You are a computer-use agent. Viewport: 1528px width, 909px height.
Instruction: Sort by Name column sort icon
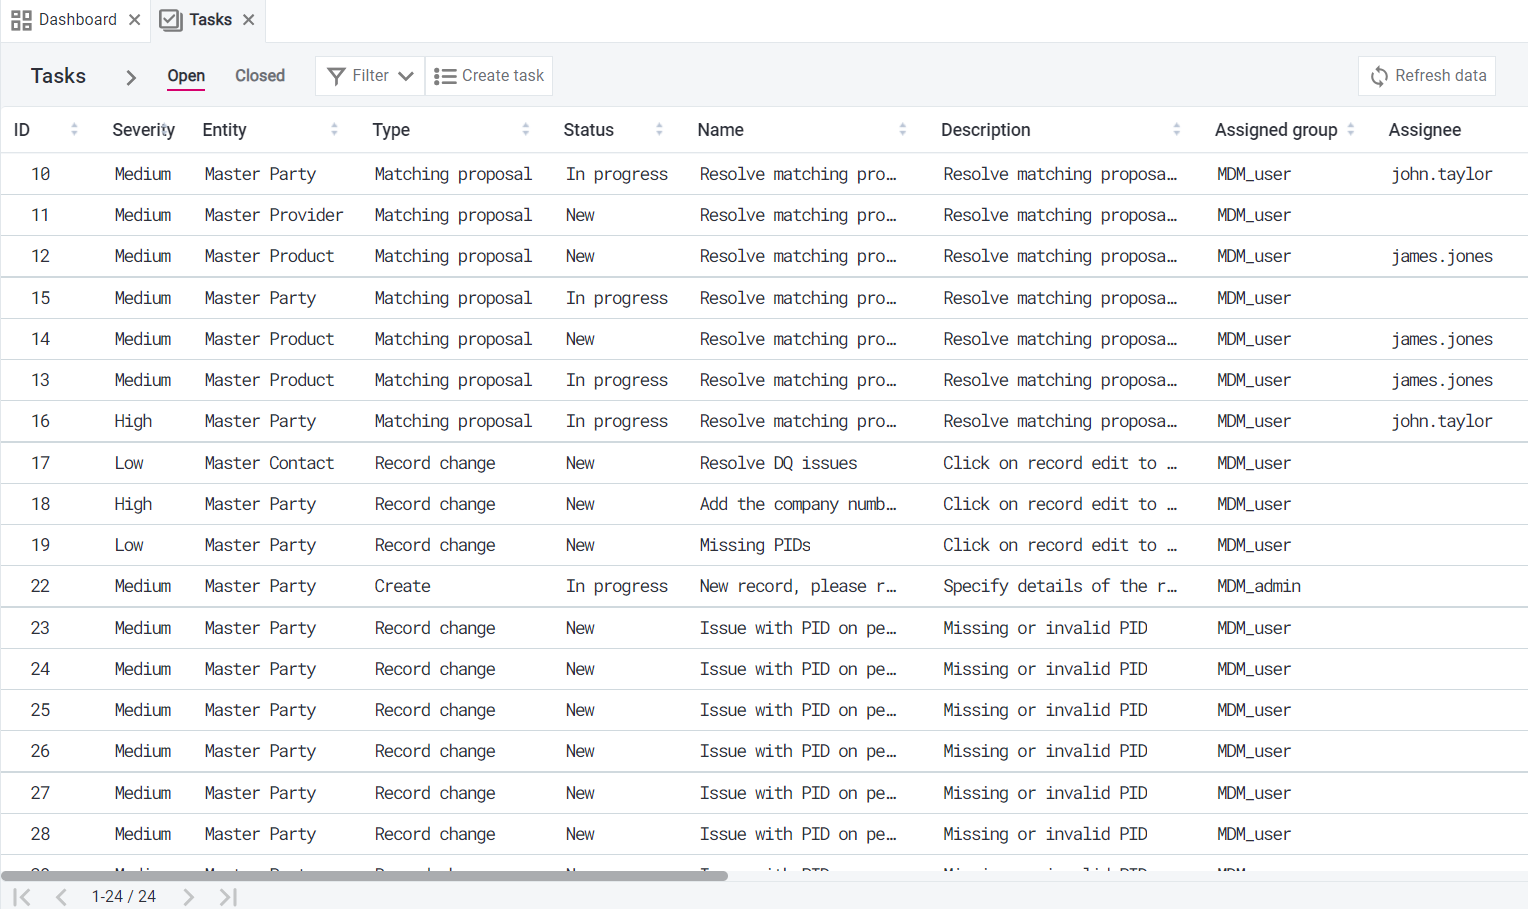tap(902, 130)
